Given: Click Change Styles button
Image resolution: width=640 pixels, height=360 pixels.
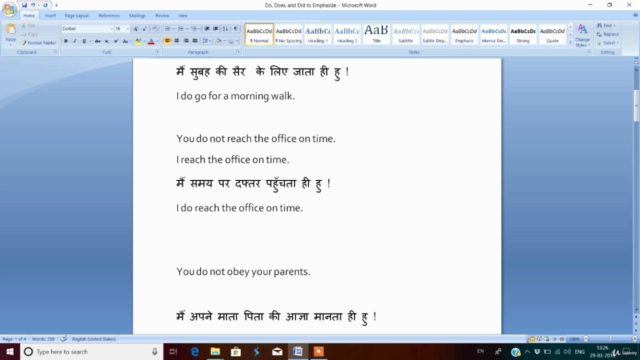Looking at the screenshot, I should coord(582,35).
